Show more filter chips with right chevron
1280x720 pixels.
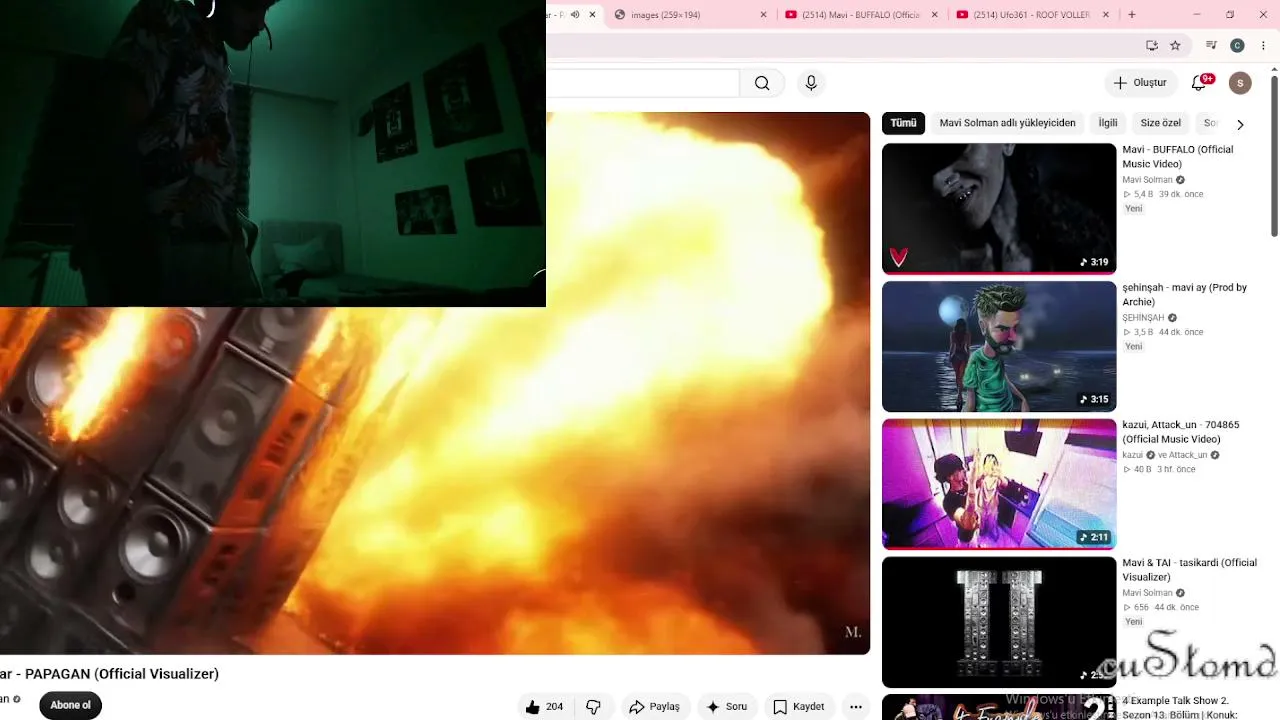point(1240,124)
